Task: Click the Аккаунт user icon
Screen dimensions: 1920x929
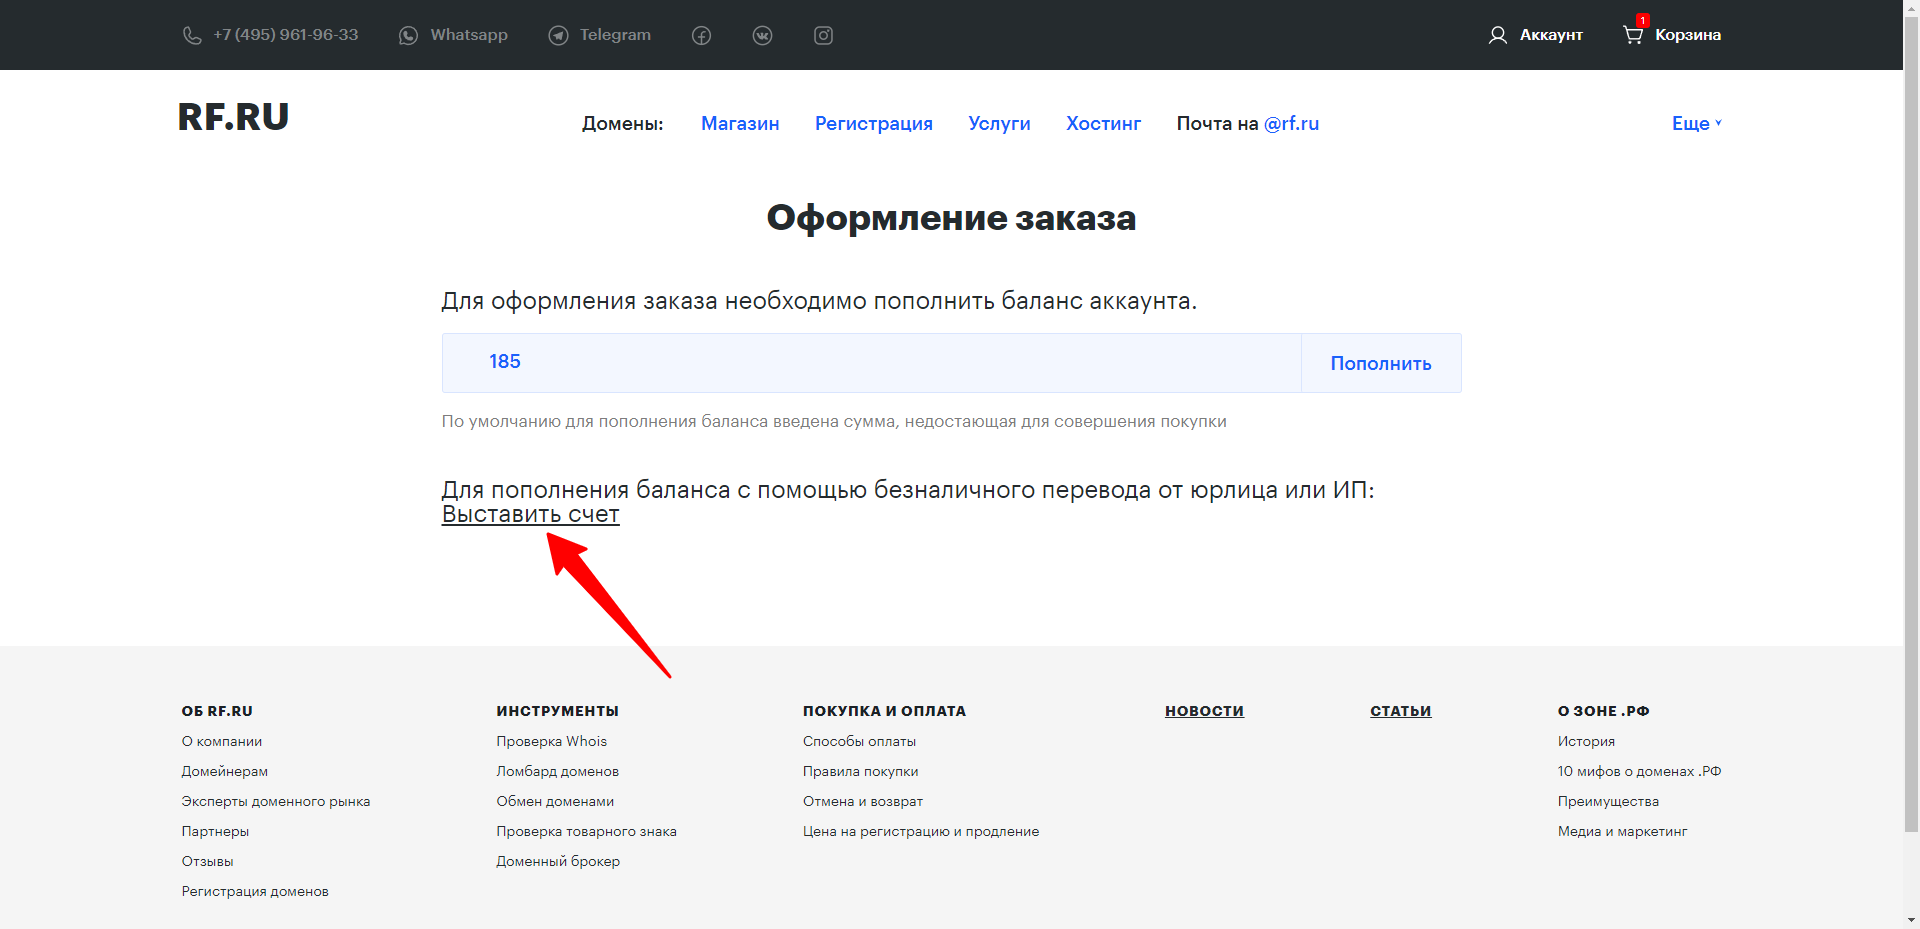Action: coord(1497,36)
